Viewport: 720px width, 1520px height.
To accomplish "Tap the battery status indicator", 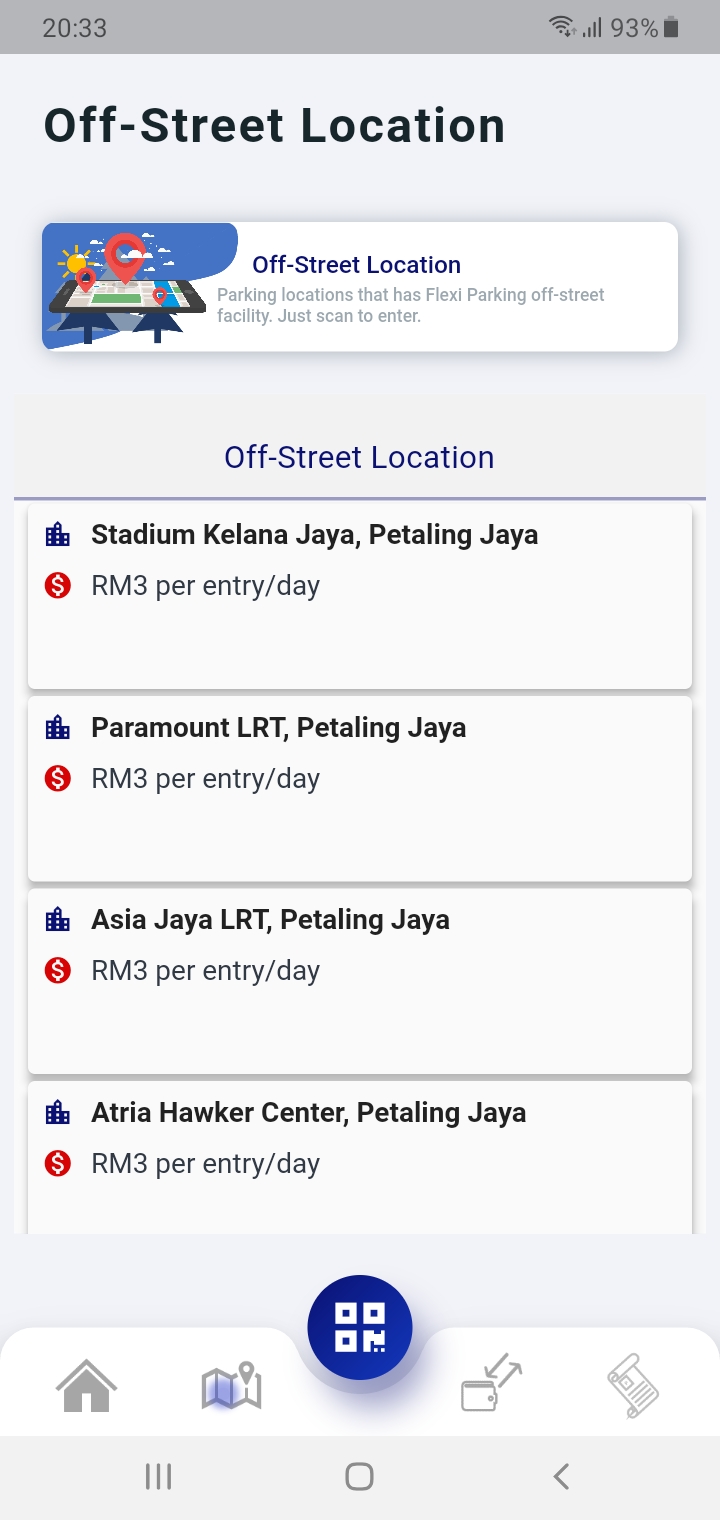I will [x=671, y=28].
